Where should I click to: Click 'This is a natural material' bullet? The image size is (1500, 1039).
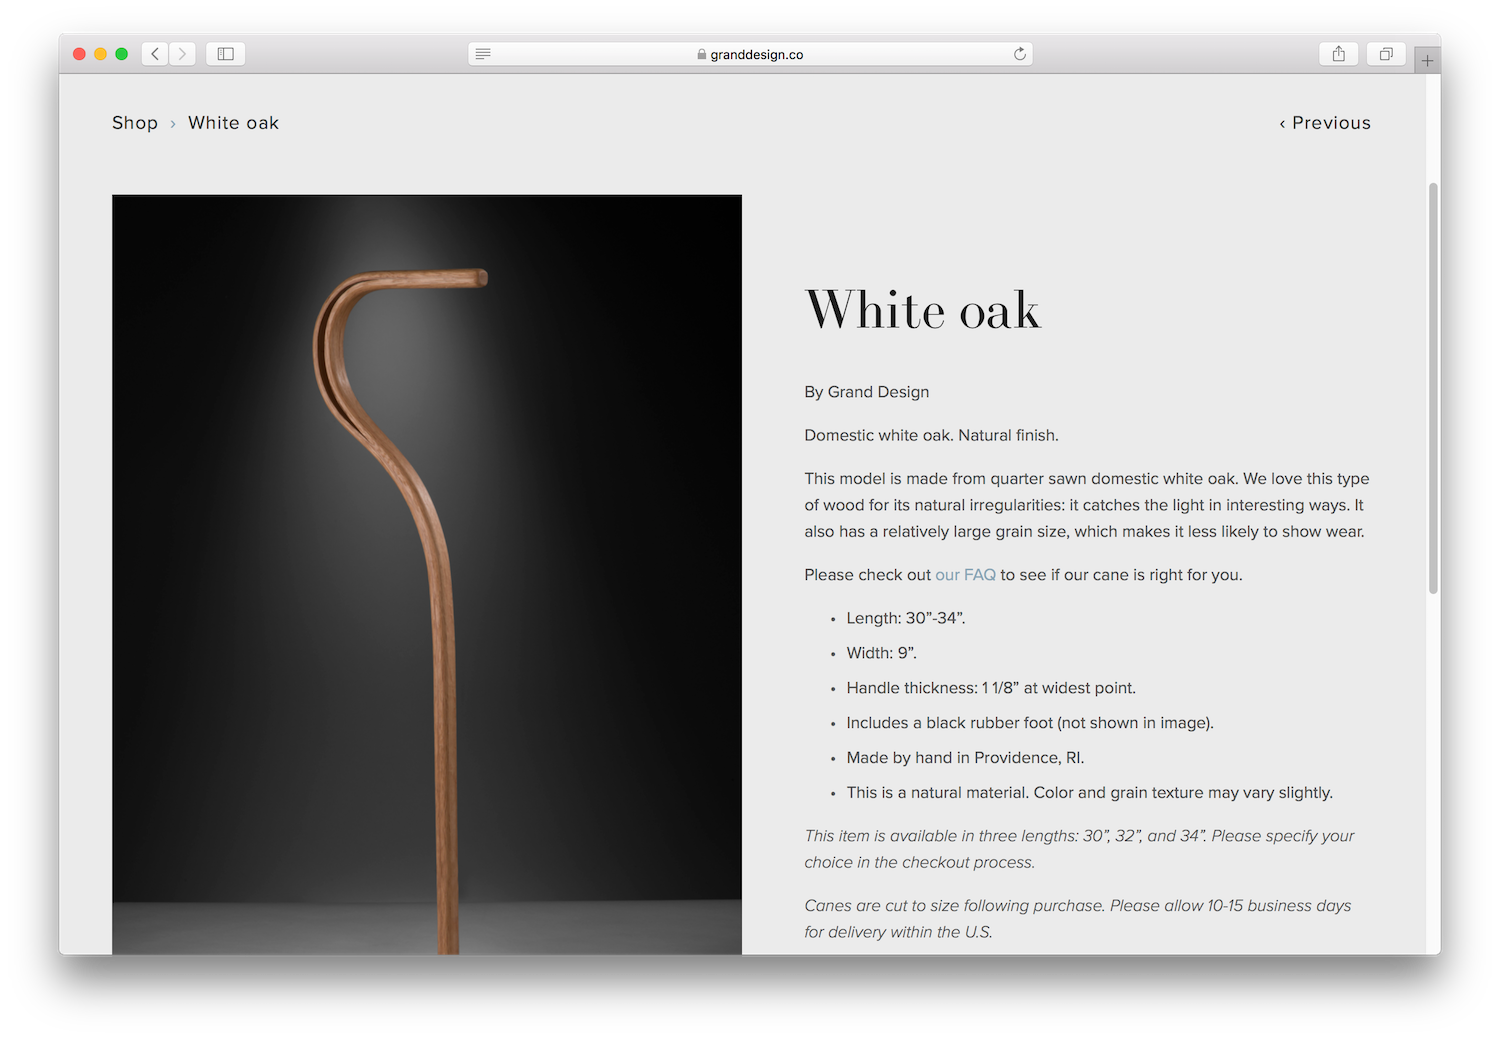pos(1089,793)
